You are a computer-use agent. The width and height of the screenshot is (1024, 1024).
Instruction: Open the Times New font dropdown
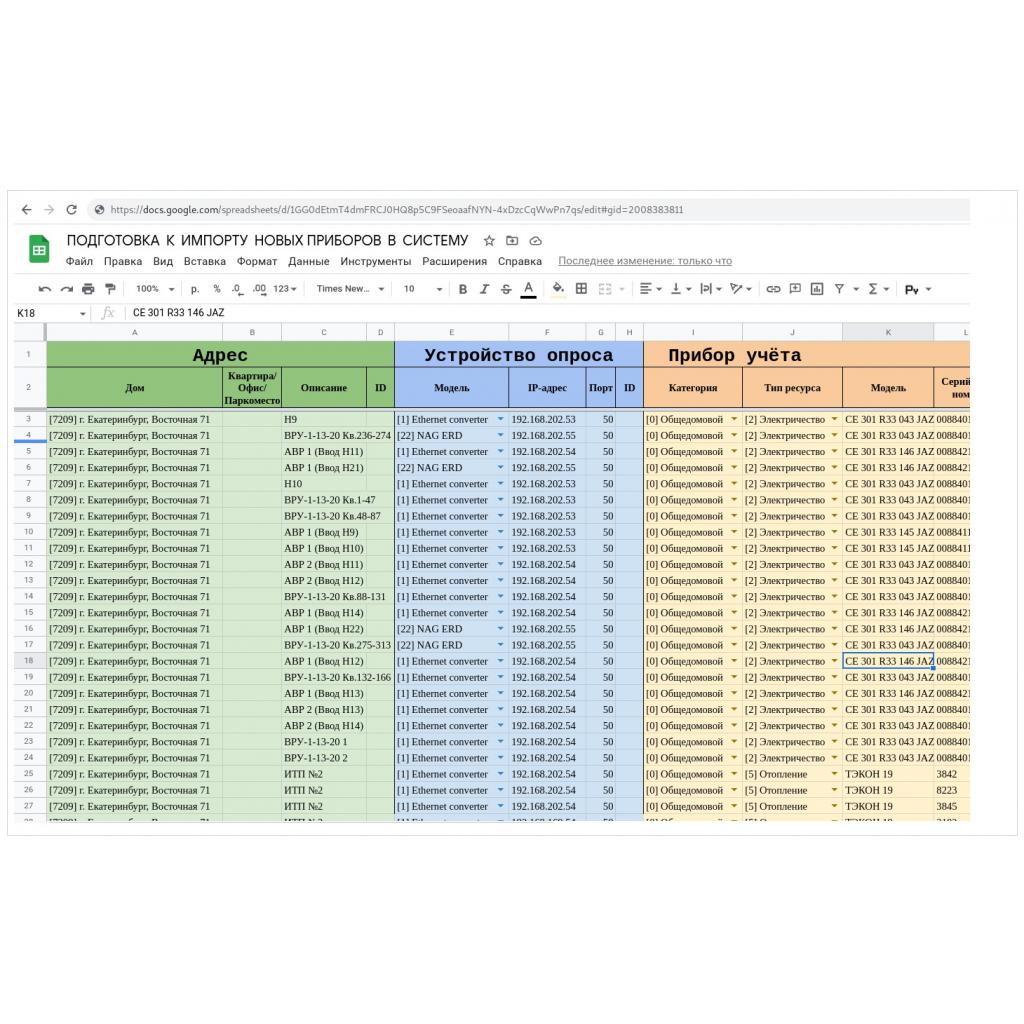click(x=350, y=289)
